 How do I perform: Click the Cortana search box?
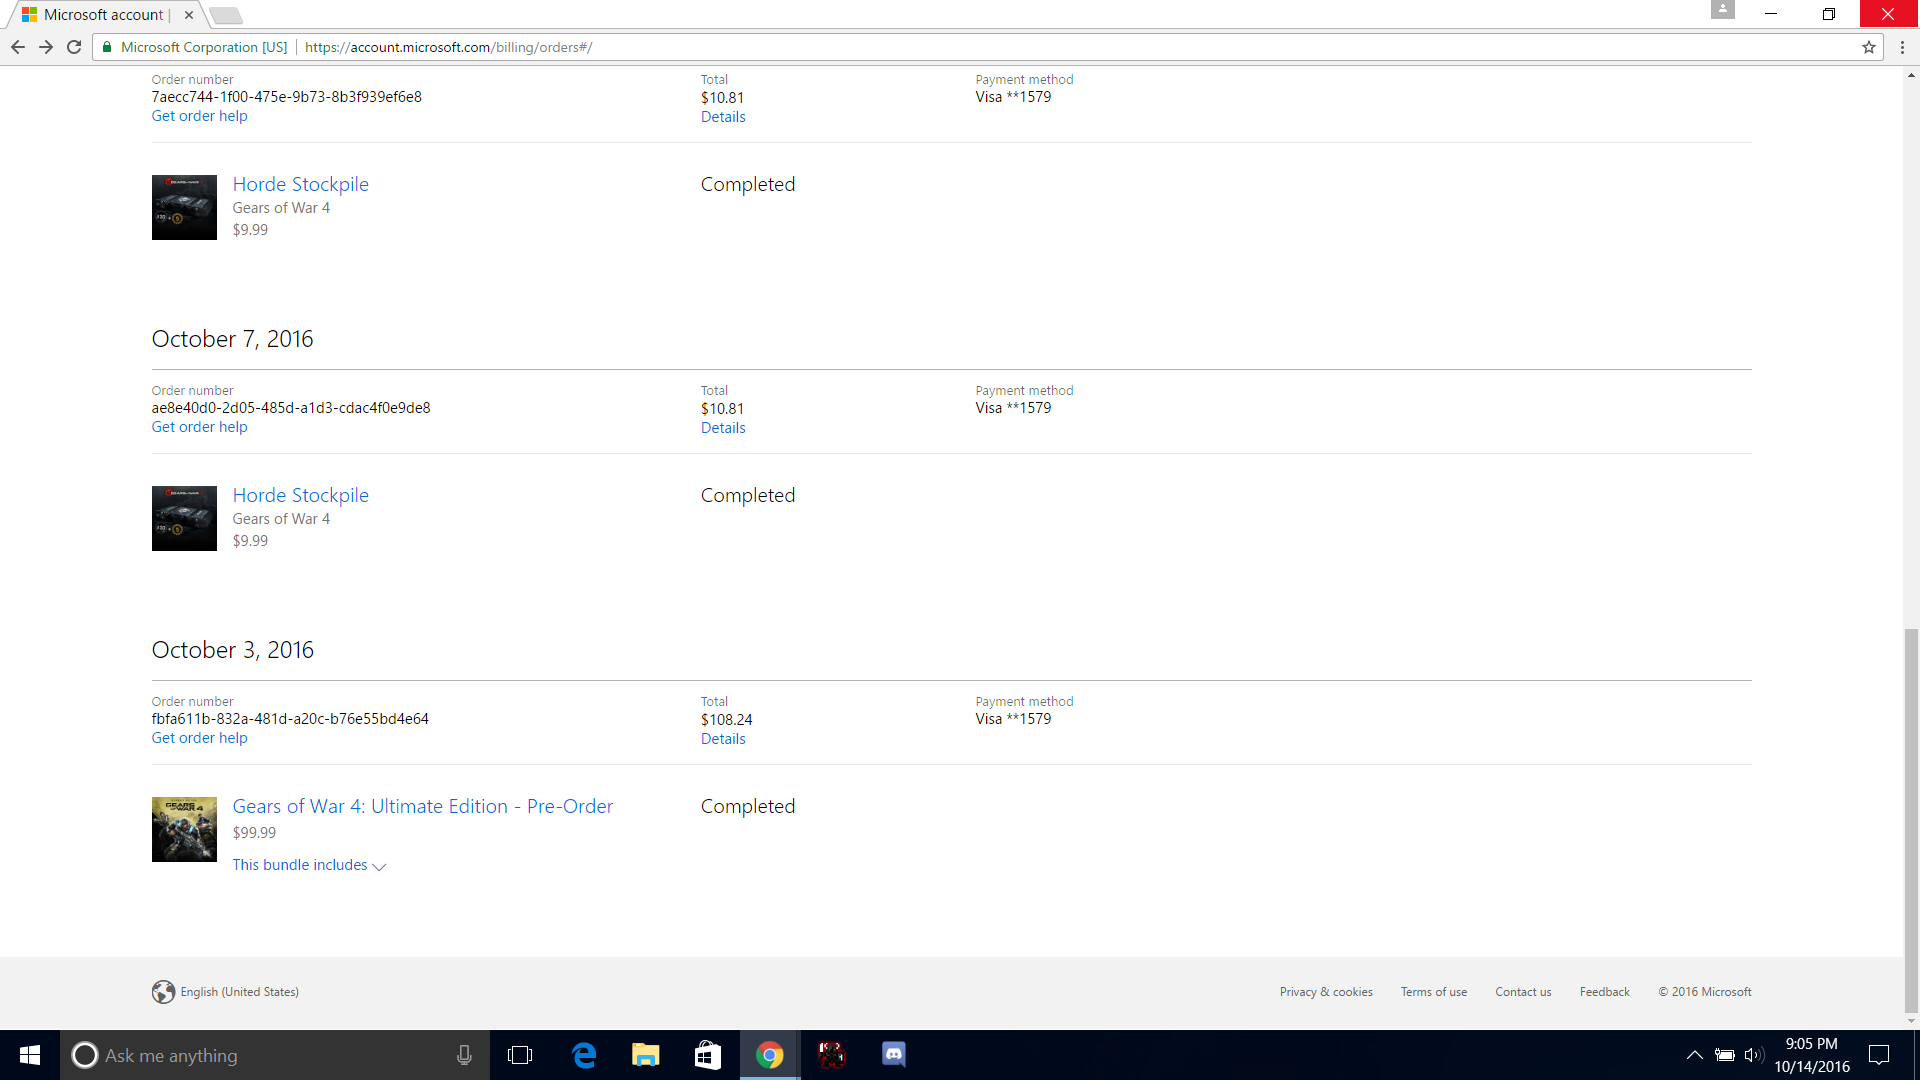pyautogui.click(x=275, y=1055)
